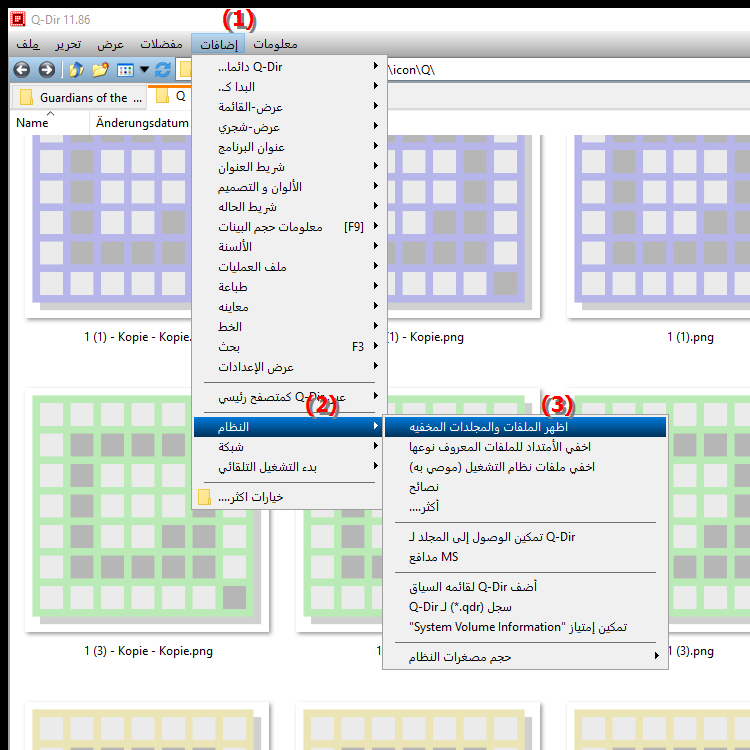This screenshot has width=750, height=750.
Task: Click تمكين إمتياز System Volume Information entry
Action: pos(525,627)
